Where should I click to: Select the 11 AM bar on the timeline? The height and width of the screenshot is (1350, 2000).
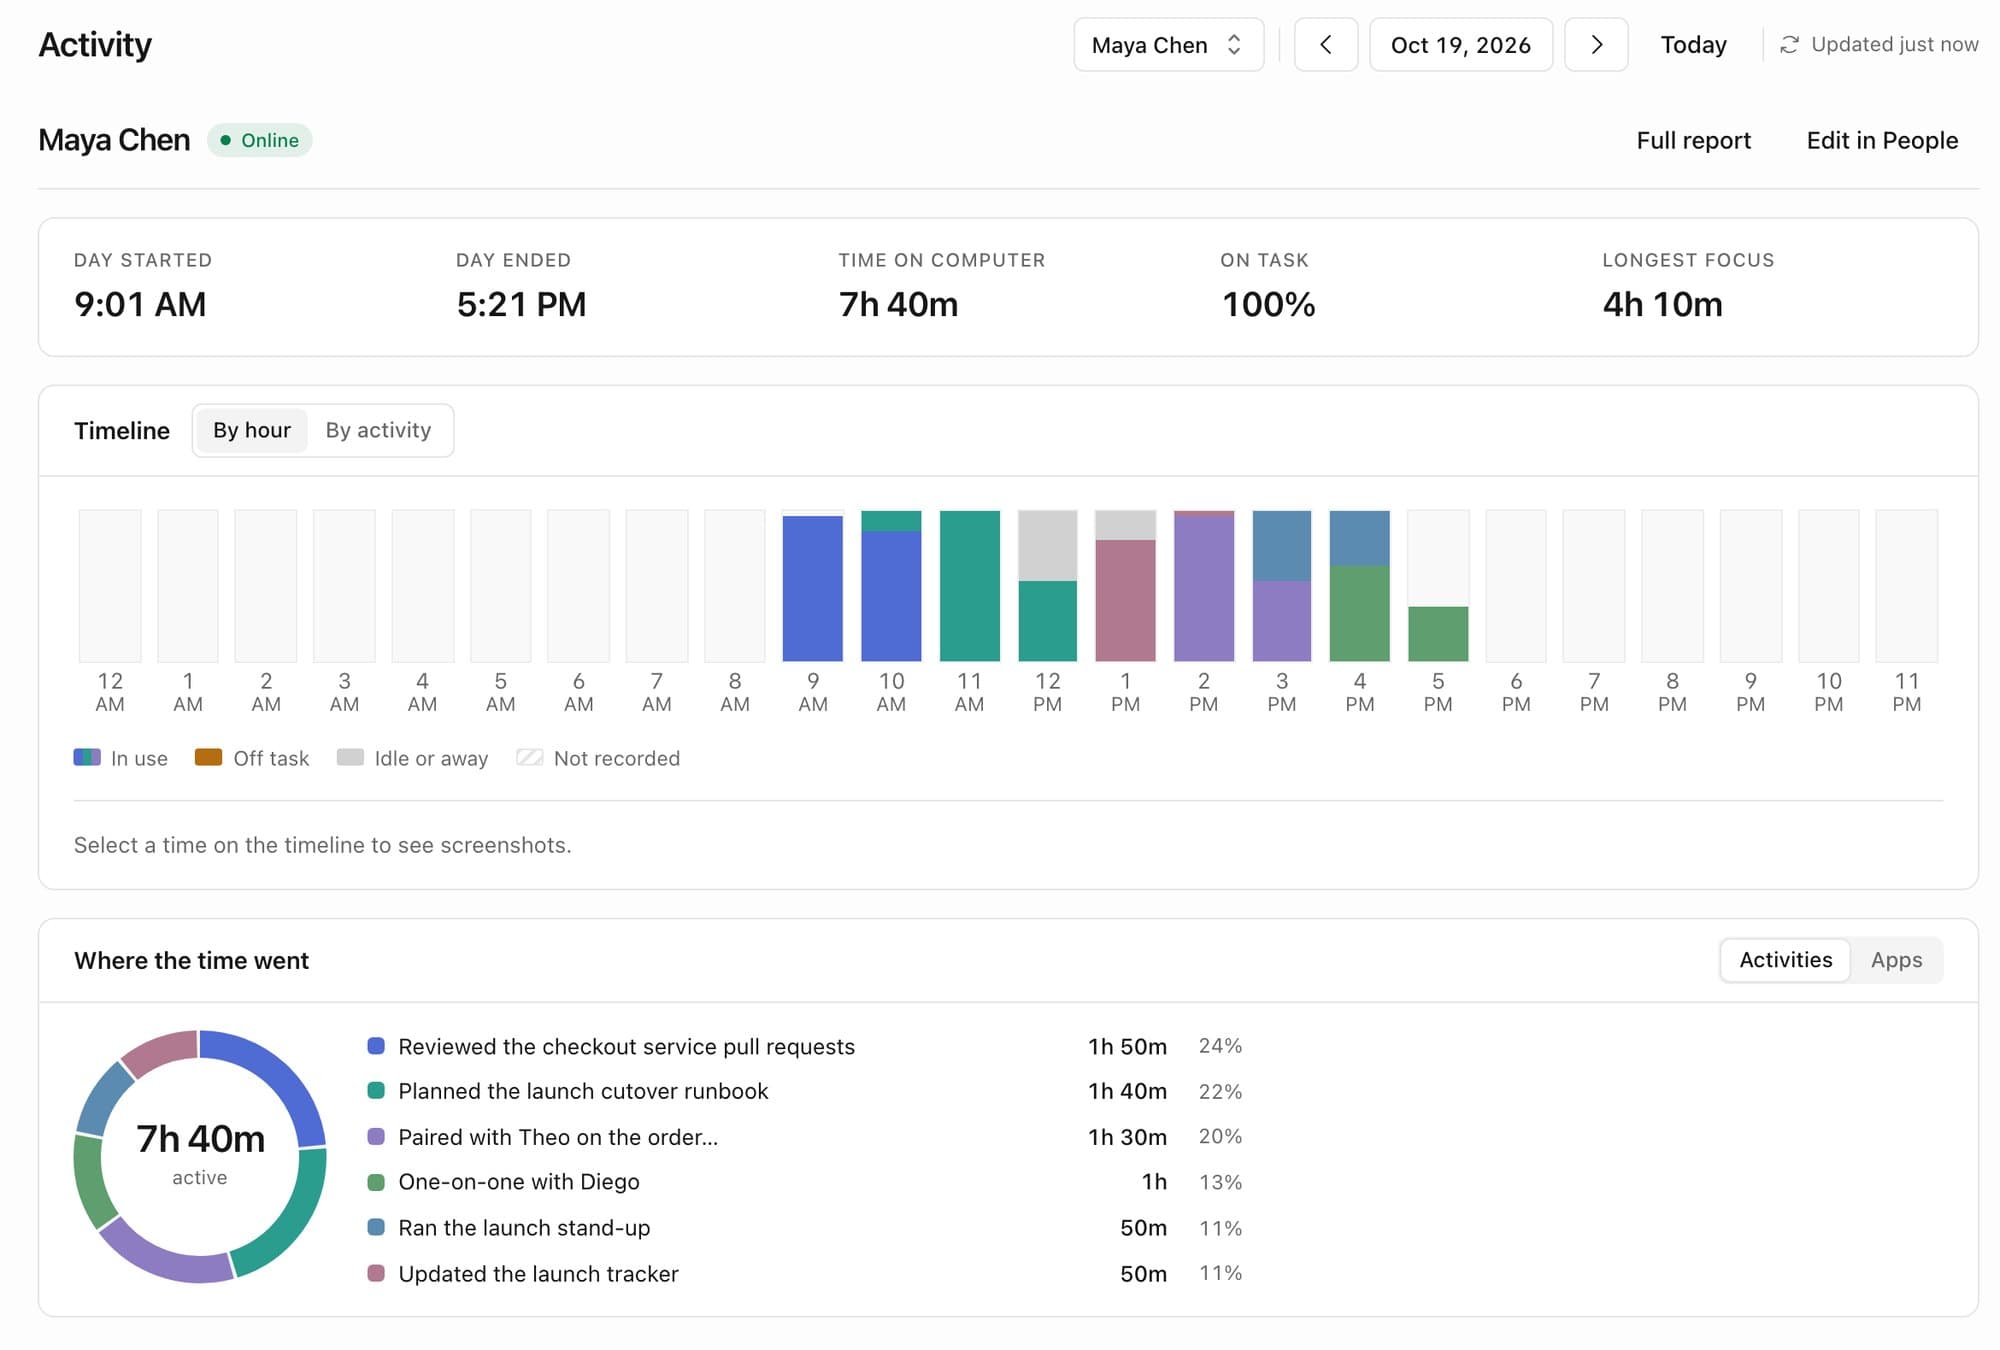[x=969, y=586]
